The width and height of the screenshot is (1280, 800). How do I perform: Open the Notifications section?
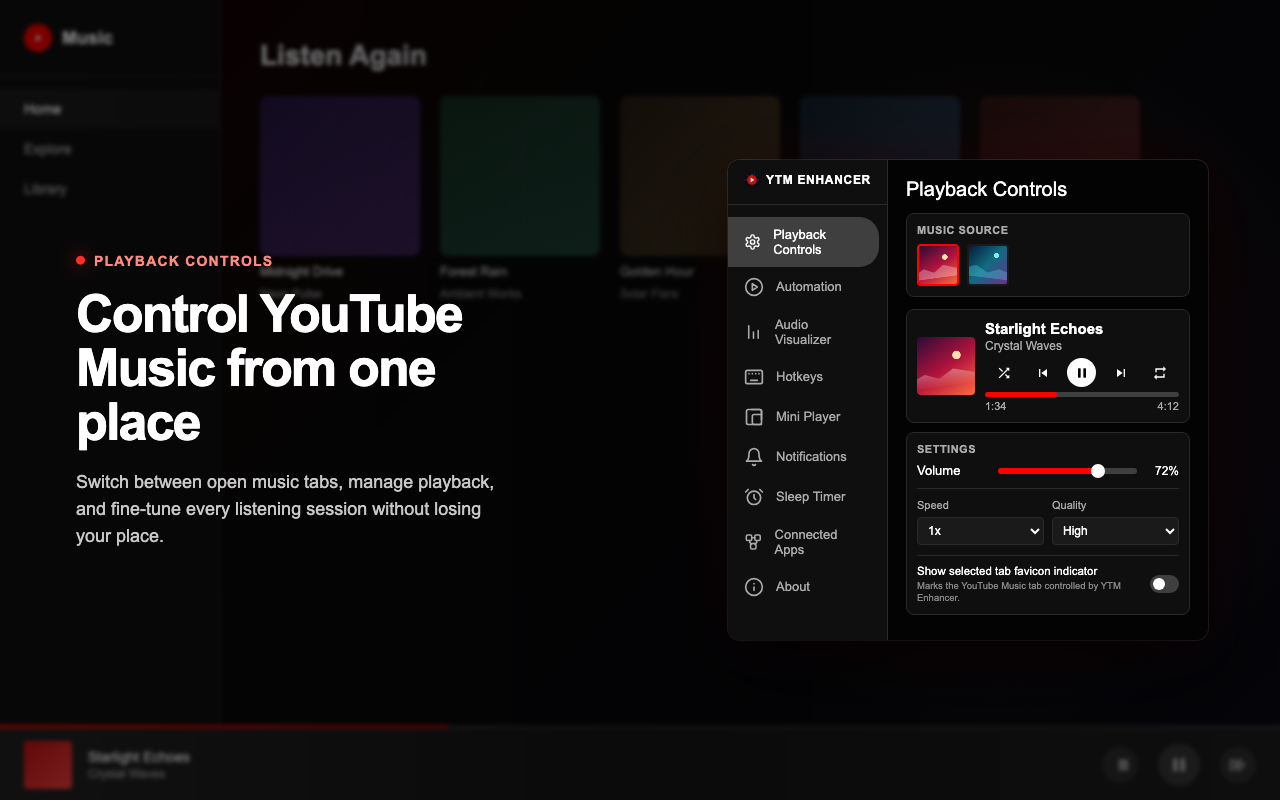pos(803,457)
